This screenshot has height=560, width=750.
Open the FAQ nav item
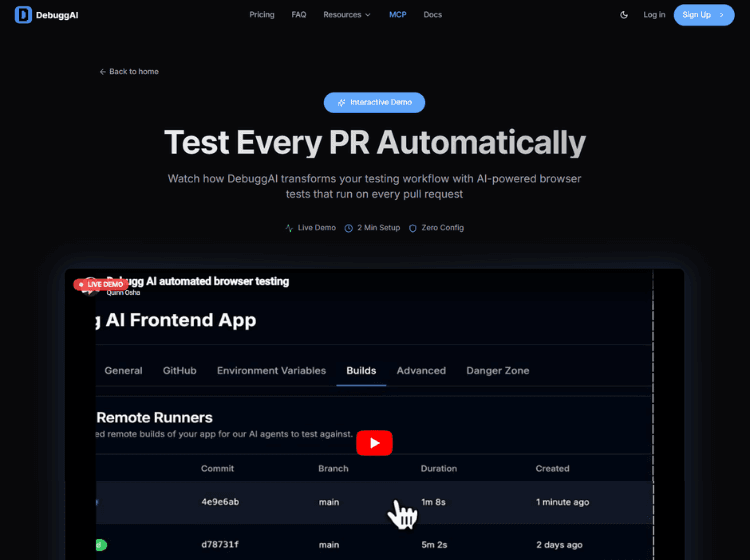pyautogui.click(x=298, y=15)
